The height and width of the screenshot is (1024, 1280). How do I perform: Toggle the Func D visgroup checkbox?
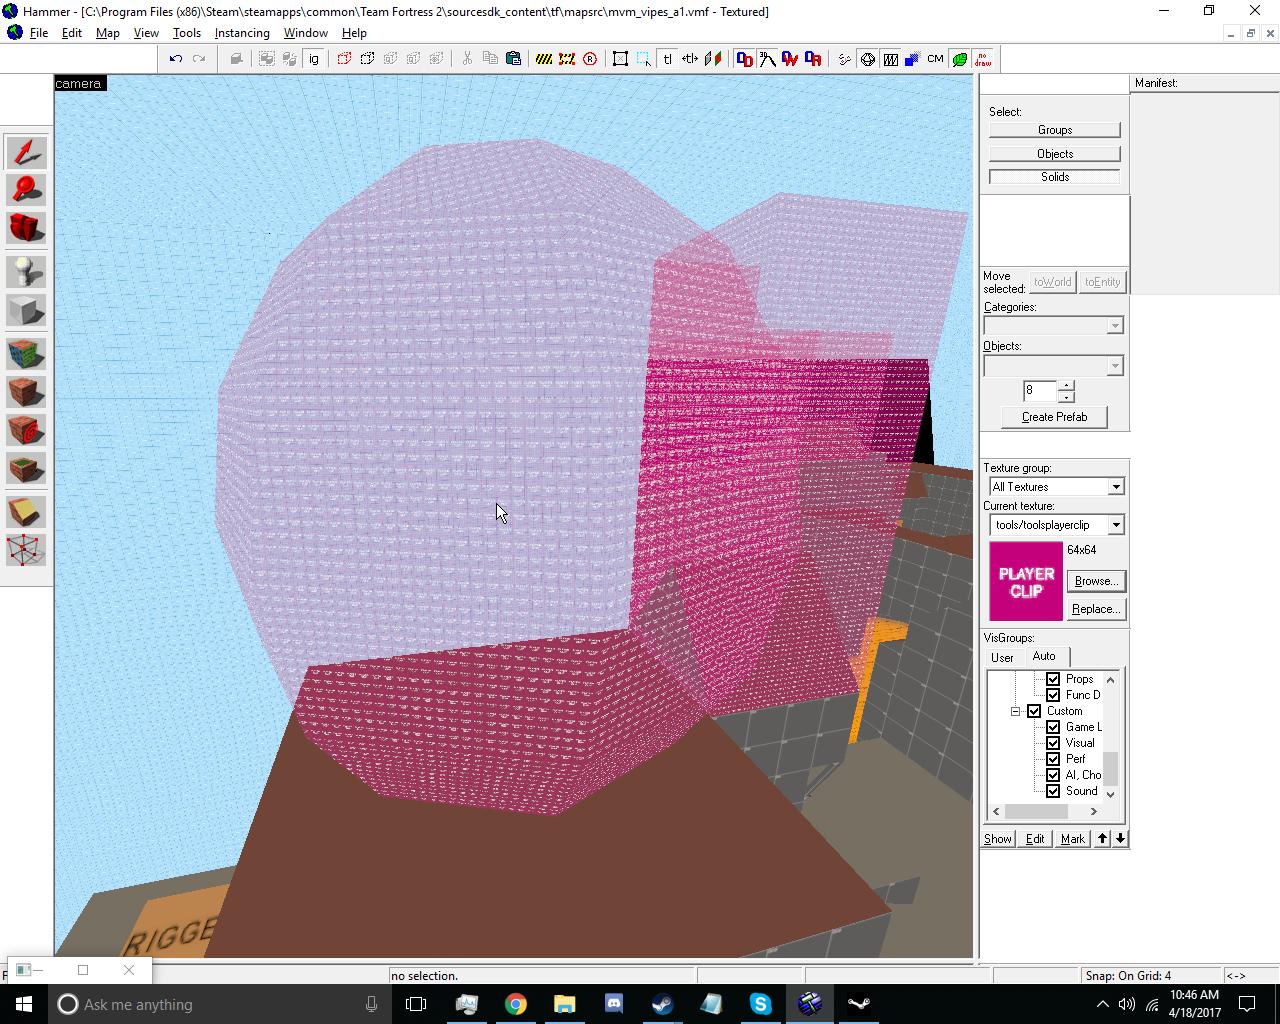coord(1053,695)
